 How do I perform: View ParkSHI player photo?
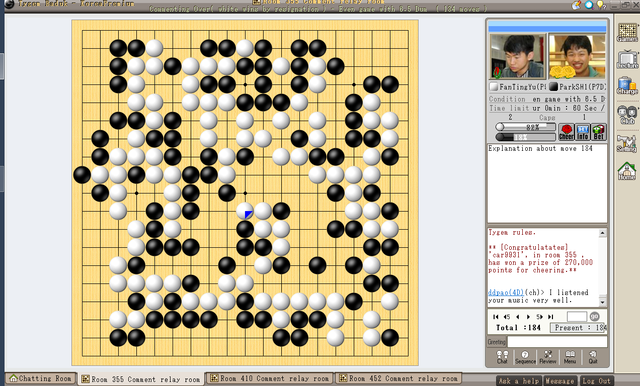coord(577,56)
